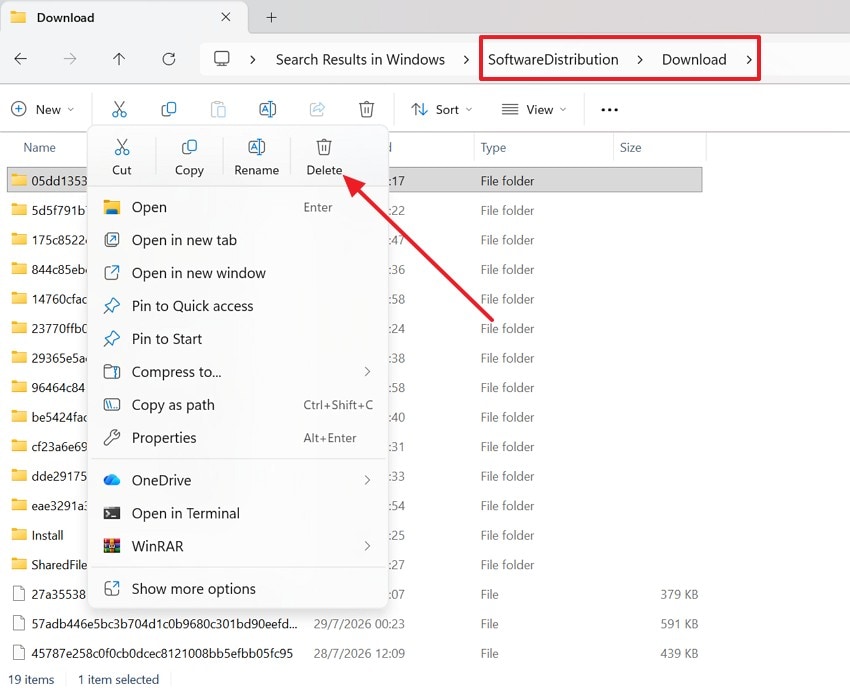The height and width of the screenshot is (688, 850).
Task: Open Properties from the context menu
Action: (x=238, y=438)
